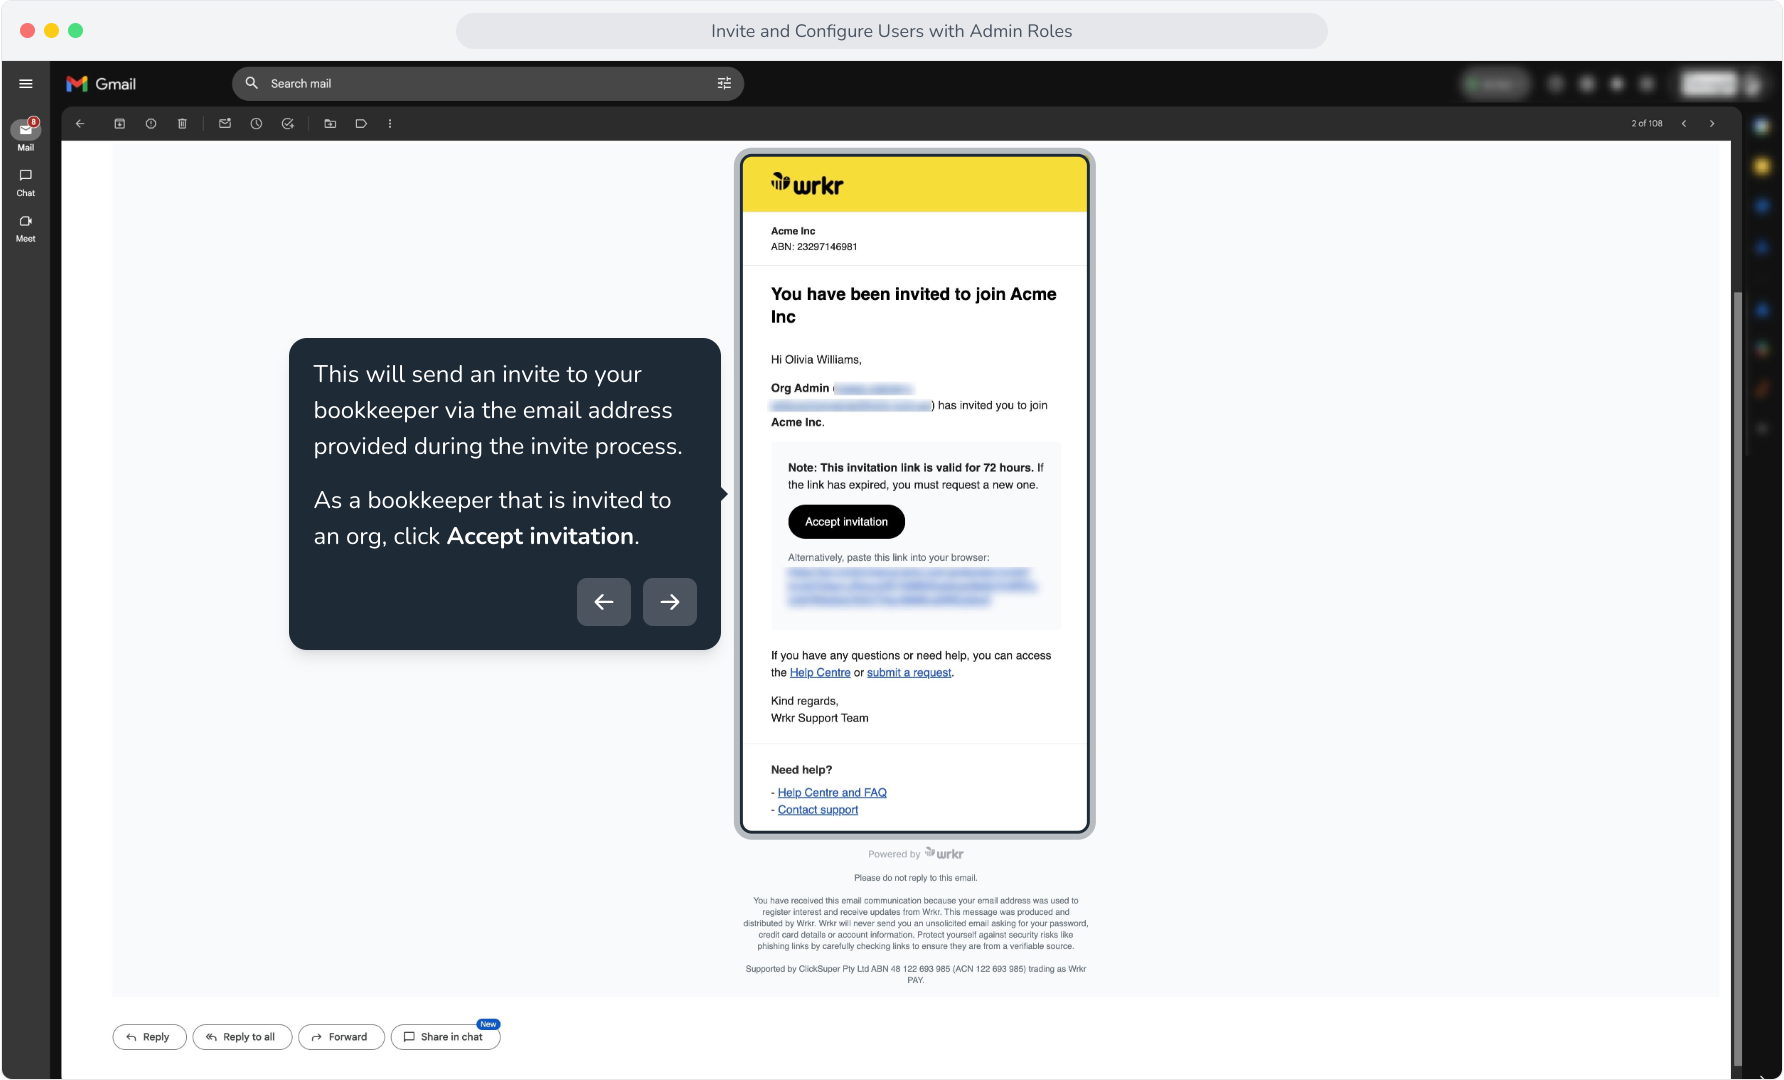Open the More options three-dot menu

390,124
